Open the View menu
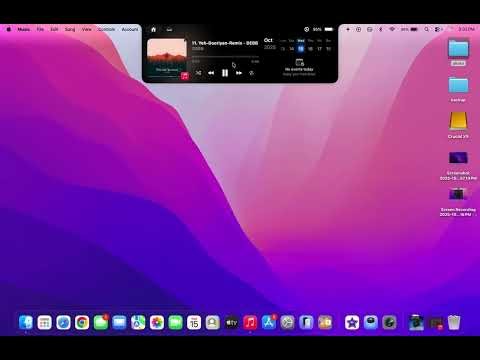The height and width of the screenshot is (360, 480). coord(87,29)
